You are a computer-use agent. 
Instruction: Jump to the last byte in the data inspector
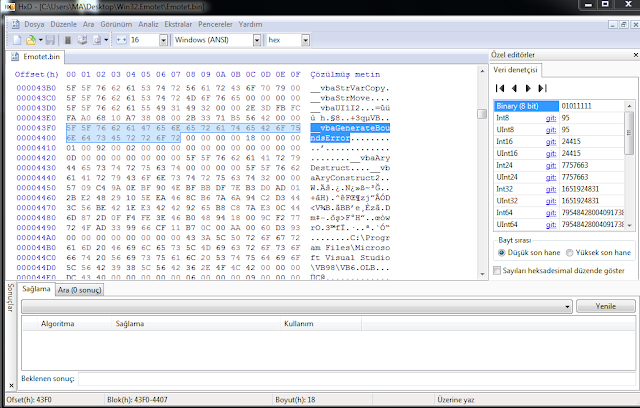pyautogui.click(x=542, y=88)
